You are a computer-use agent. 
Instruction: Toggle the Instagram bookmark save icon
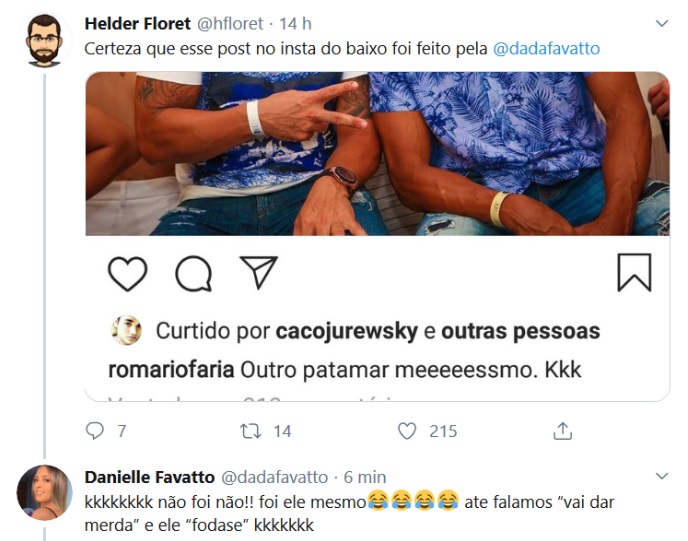(x=634, y=272)
